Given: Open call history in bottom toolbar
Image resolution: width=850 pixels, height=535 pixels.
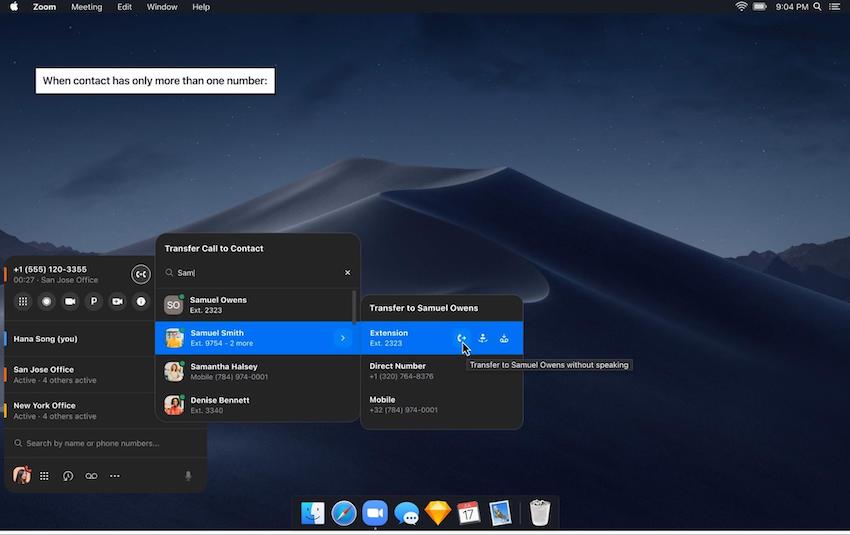Looking at the screenshot, I should click(68, 476).
